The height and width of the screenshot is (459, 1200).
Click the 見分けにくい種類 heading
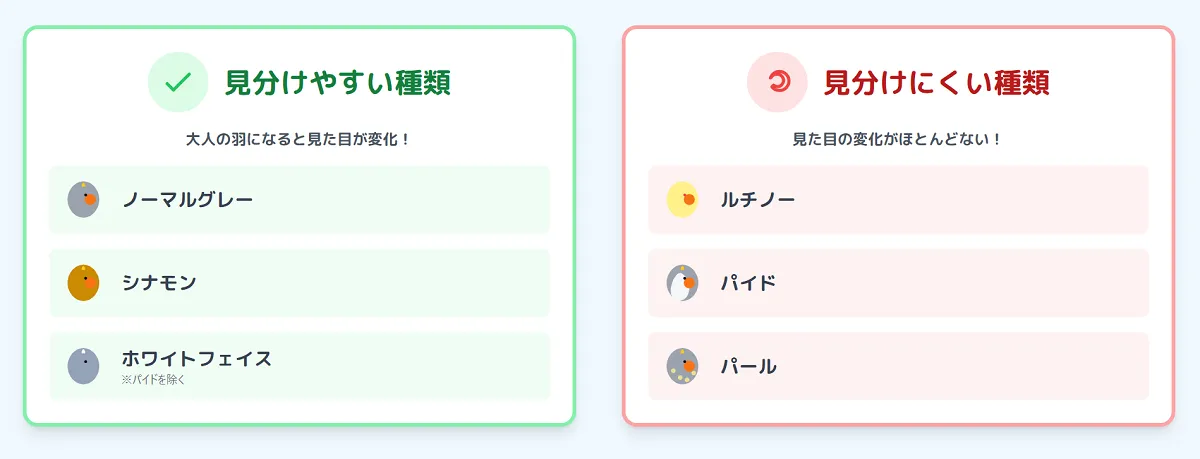coord(937,82)
